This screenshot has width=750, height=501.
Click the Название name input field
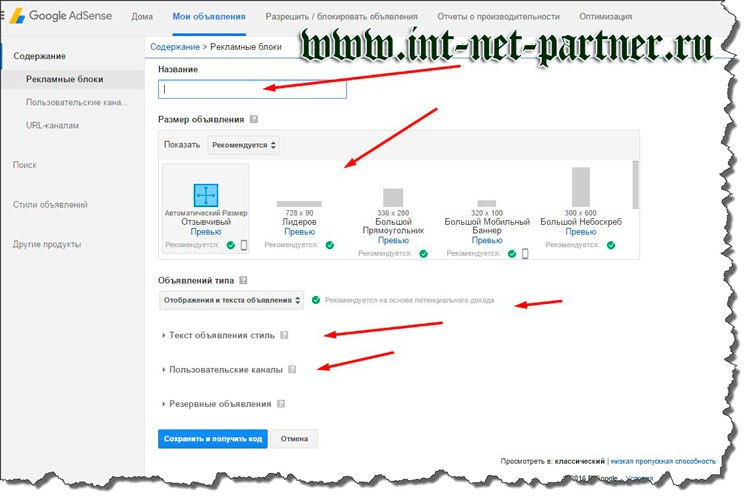coord(253,89)
